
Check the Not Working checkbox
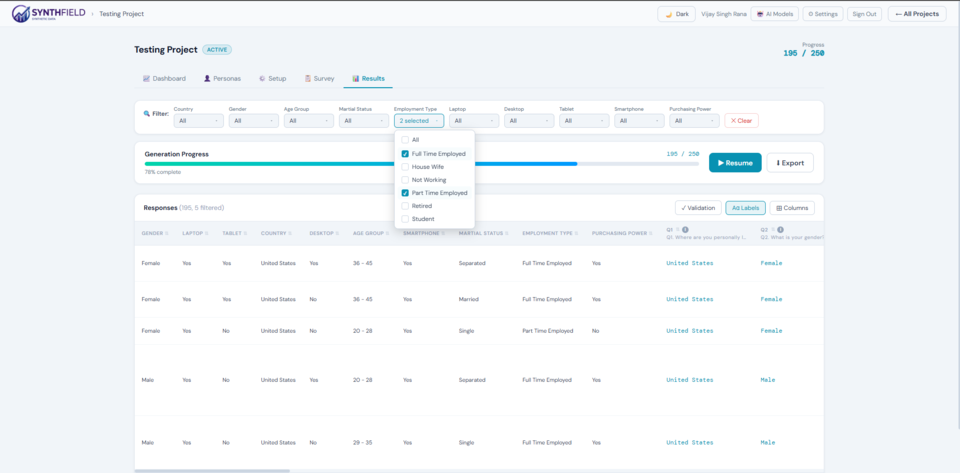point(405,180)
